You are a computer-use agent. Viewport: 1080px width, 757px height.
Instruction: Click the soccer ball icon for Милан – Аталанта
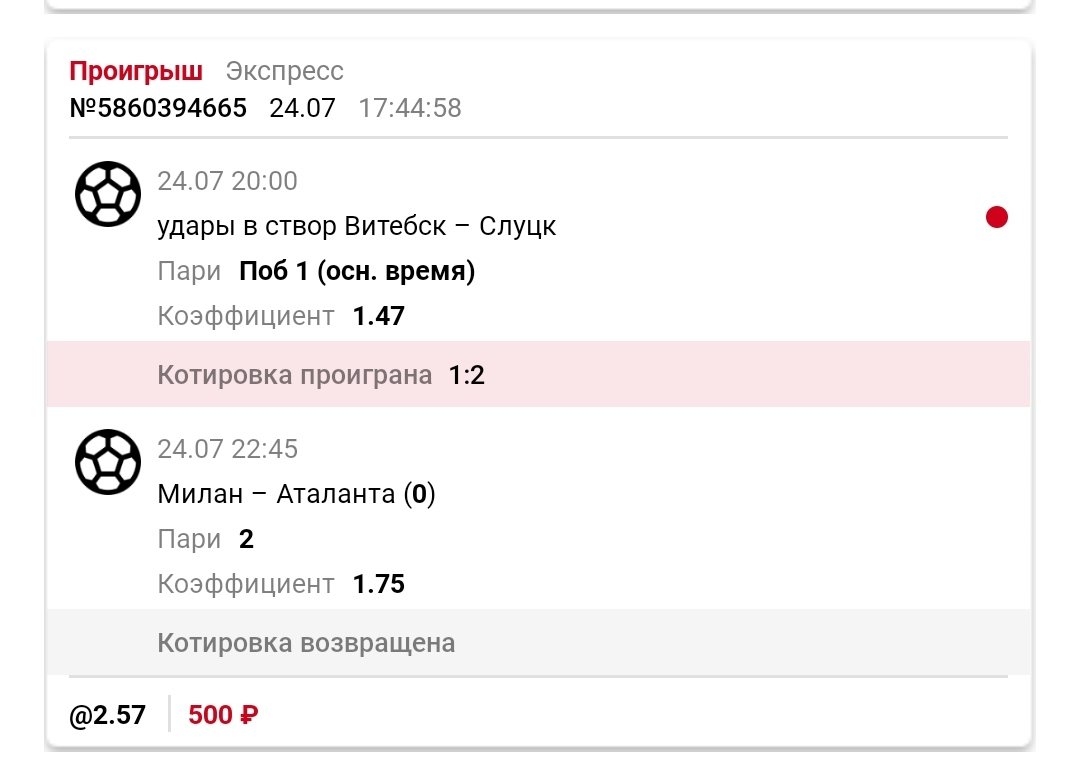pos(108,461)
